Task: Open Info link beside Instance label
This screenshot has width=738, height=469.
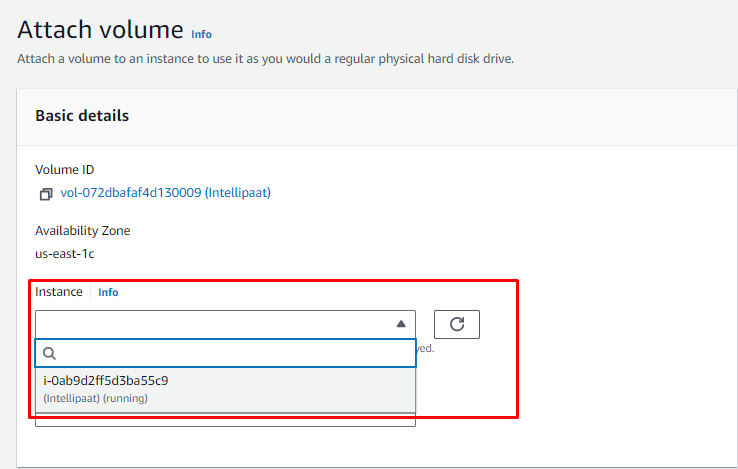Action: click(108, 292)
